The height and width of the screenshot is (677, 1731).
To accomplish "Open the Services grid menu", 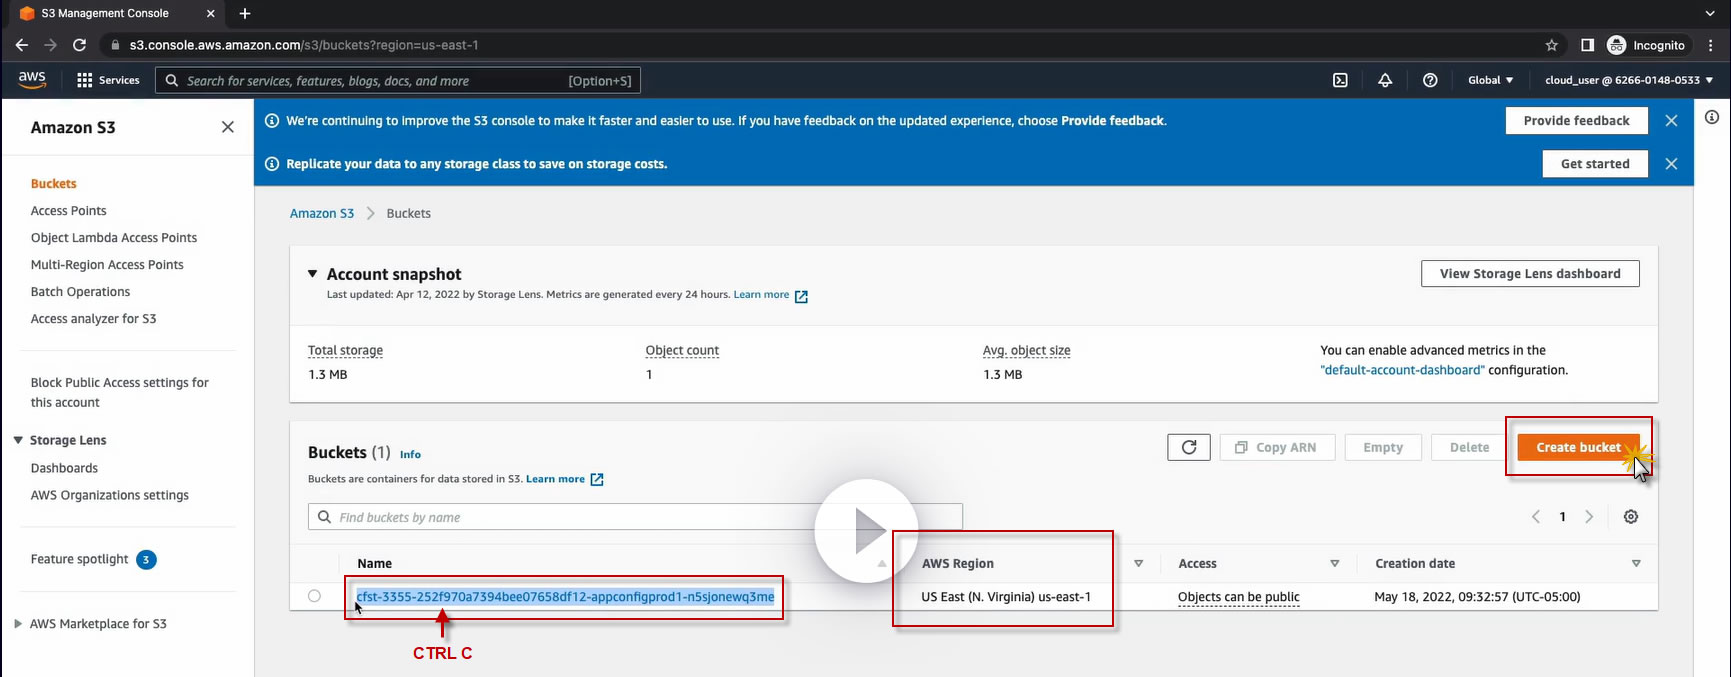I will click(108, 80).
